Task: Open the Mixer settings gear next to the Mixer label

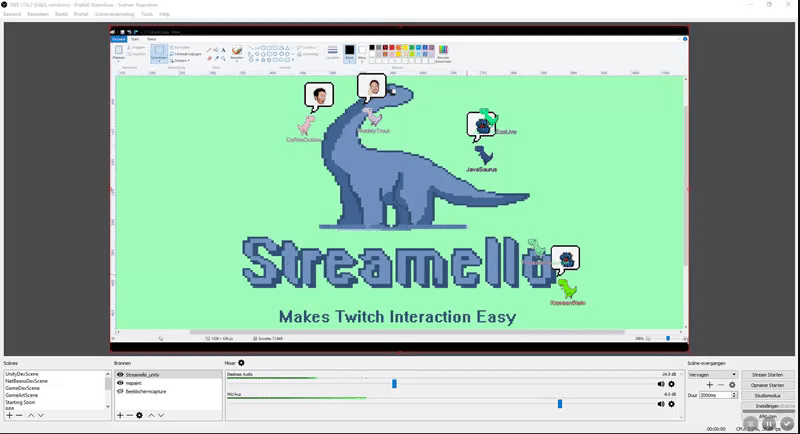Action: [x=241, y=363]
